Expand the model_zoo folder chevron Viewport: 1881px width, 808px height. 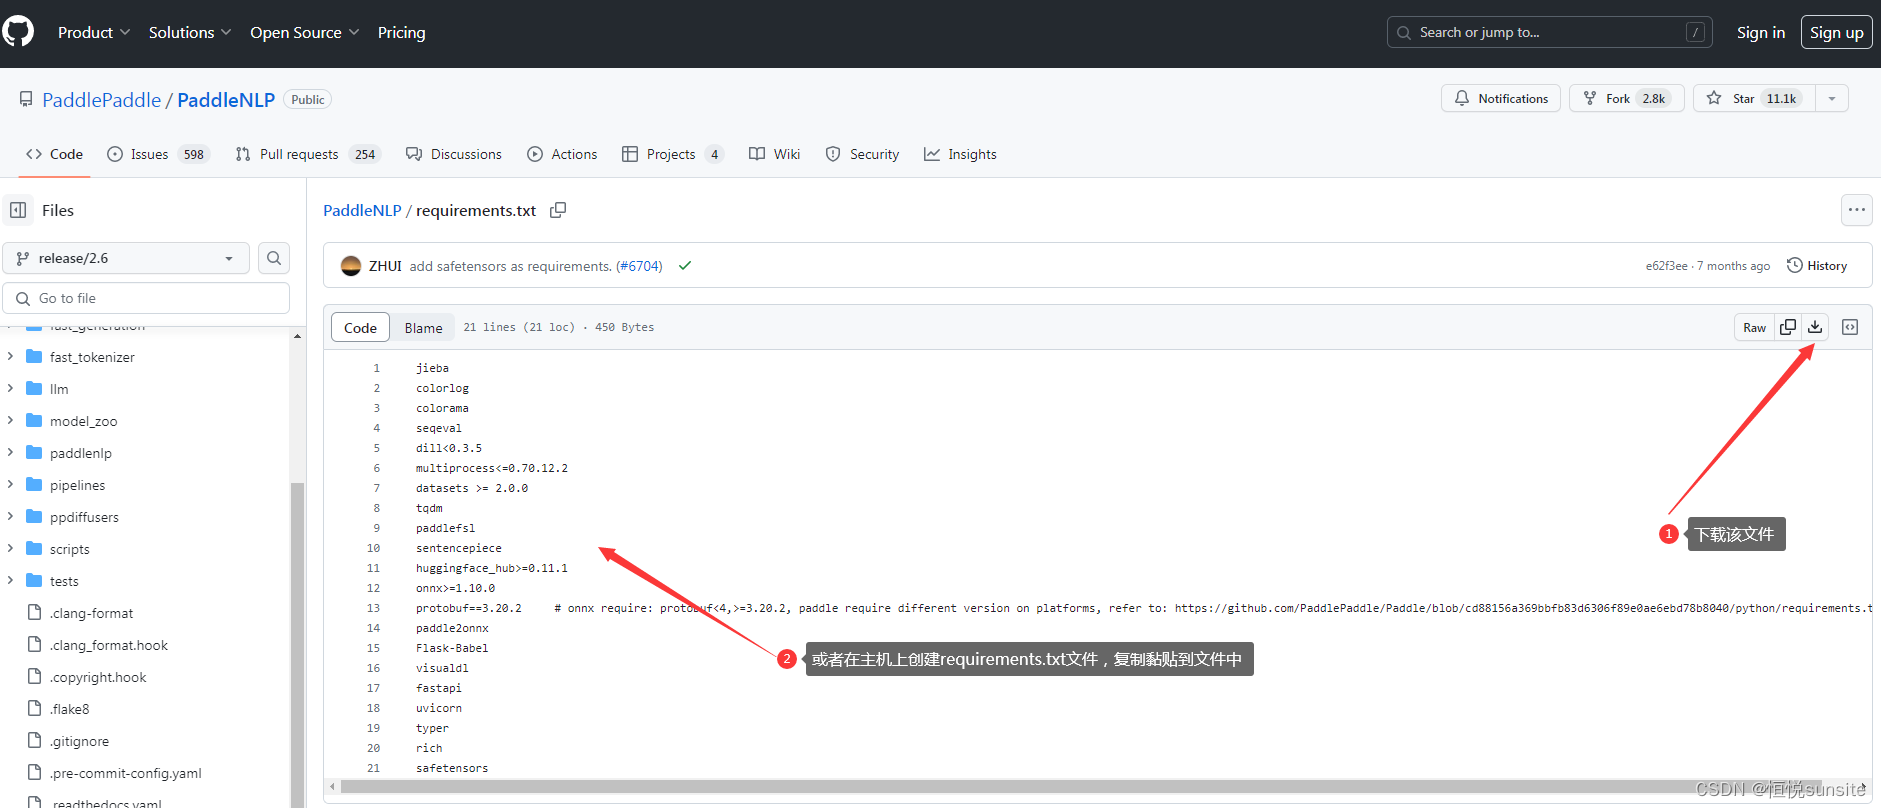pyautogui.click(x=10, y=420)
